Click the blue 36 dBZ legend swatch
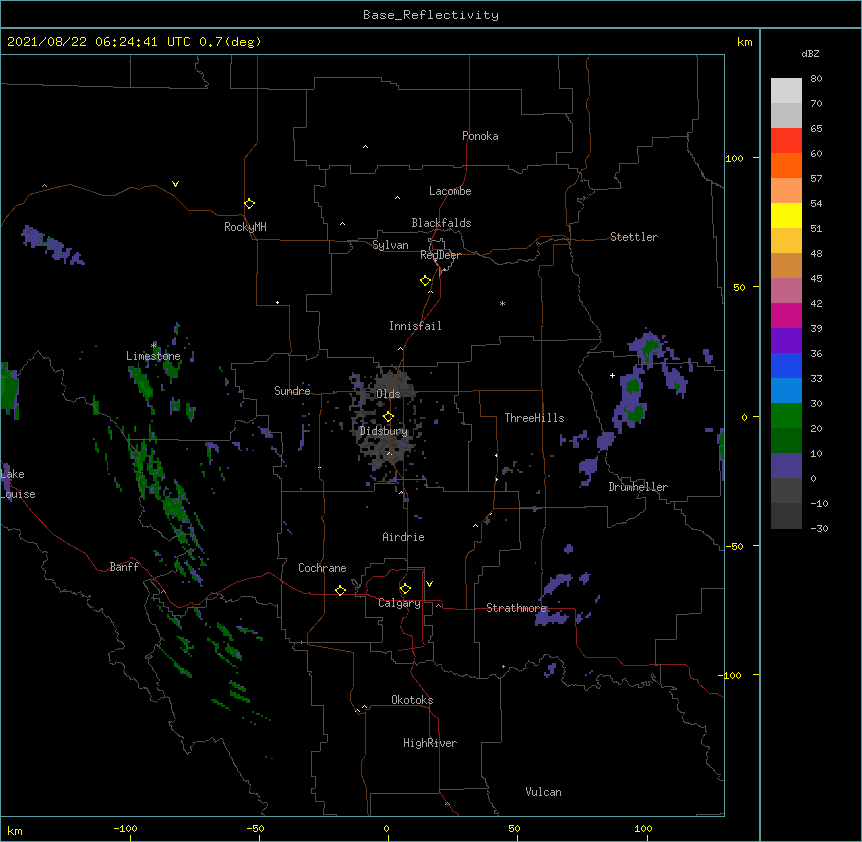 coord(786,365)
